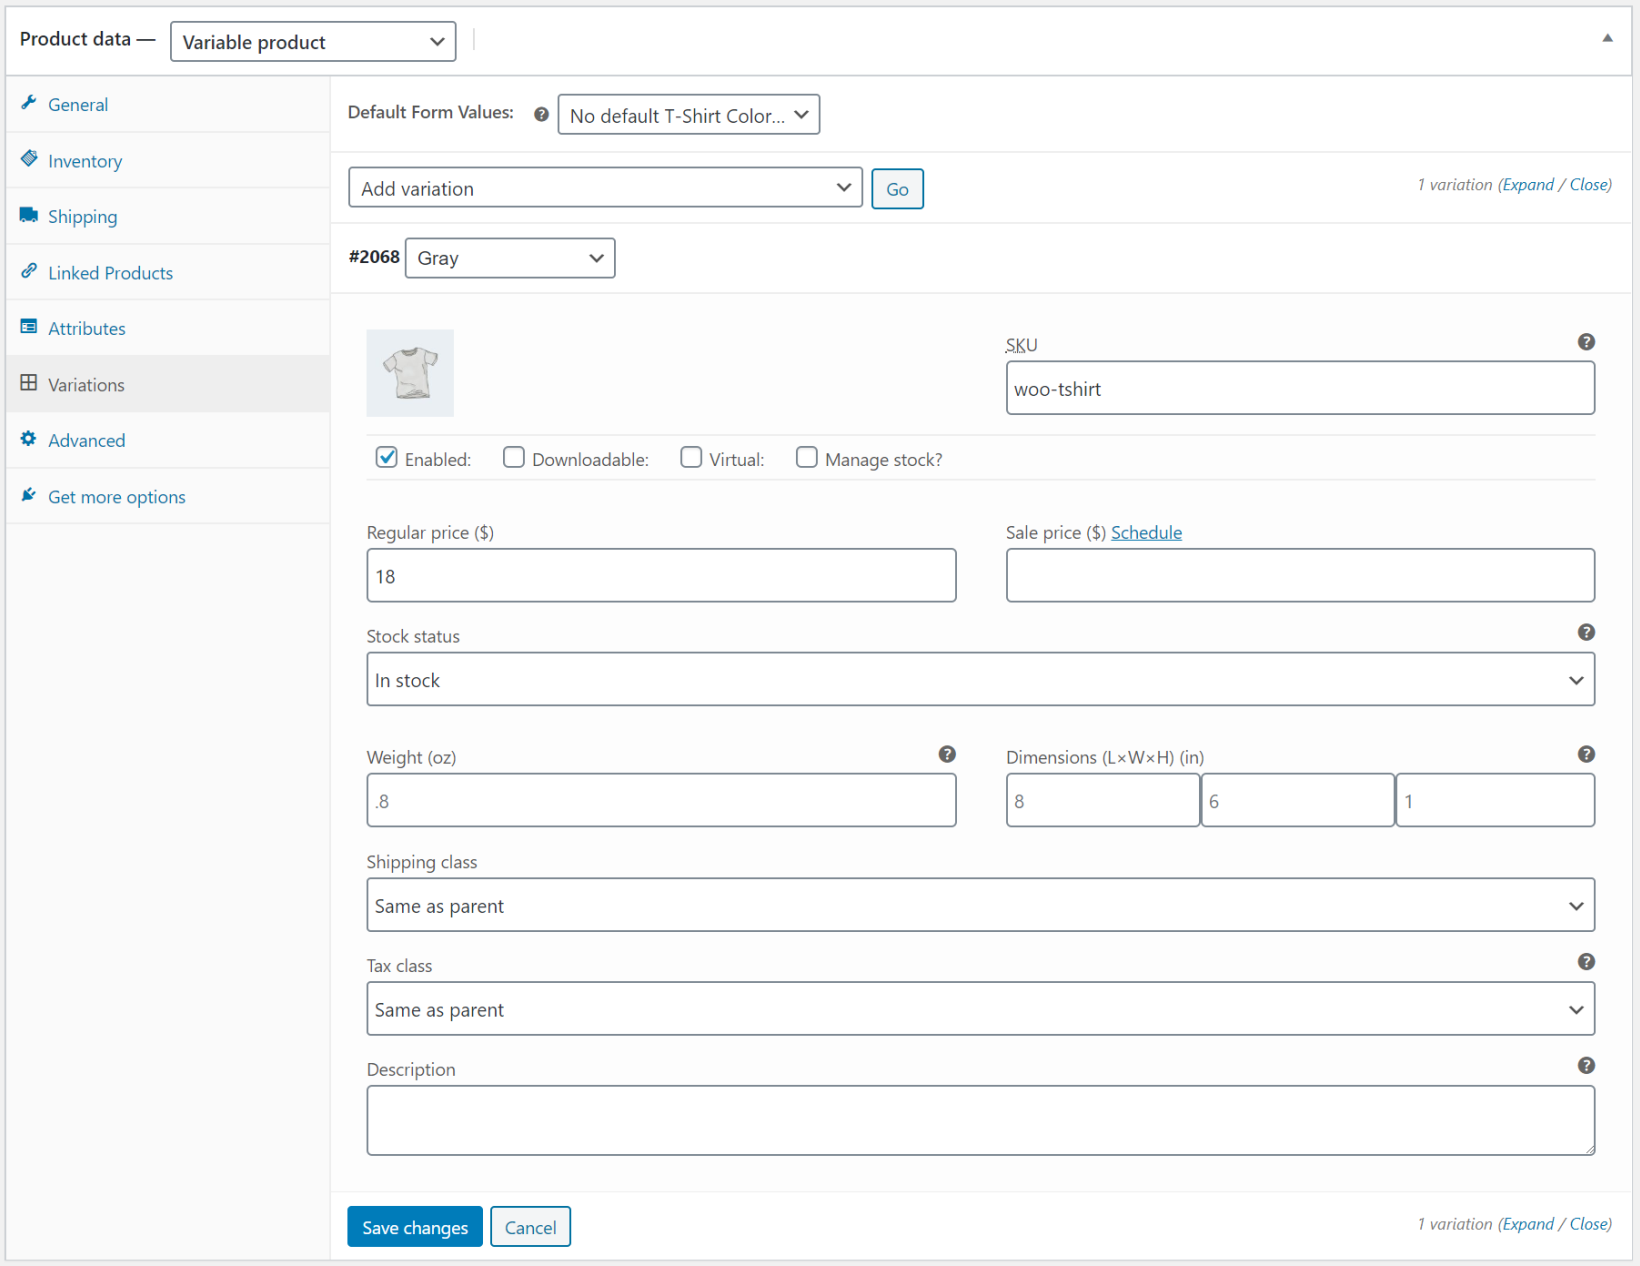Check the Downloadable checkbox

[514, 458]
